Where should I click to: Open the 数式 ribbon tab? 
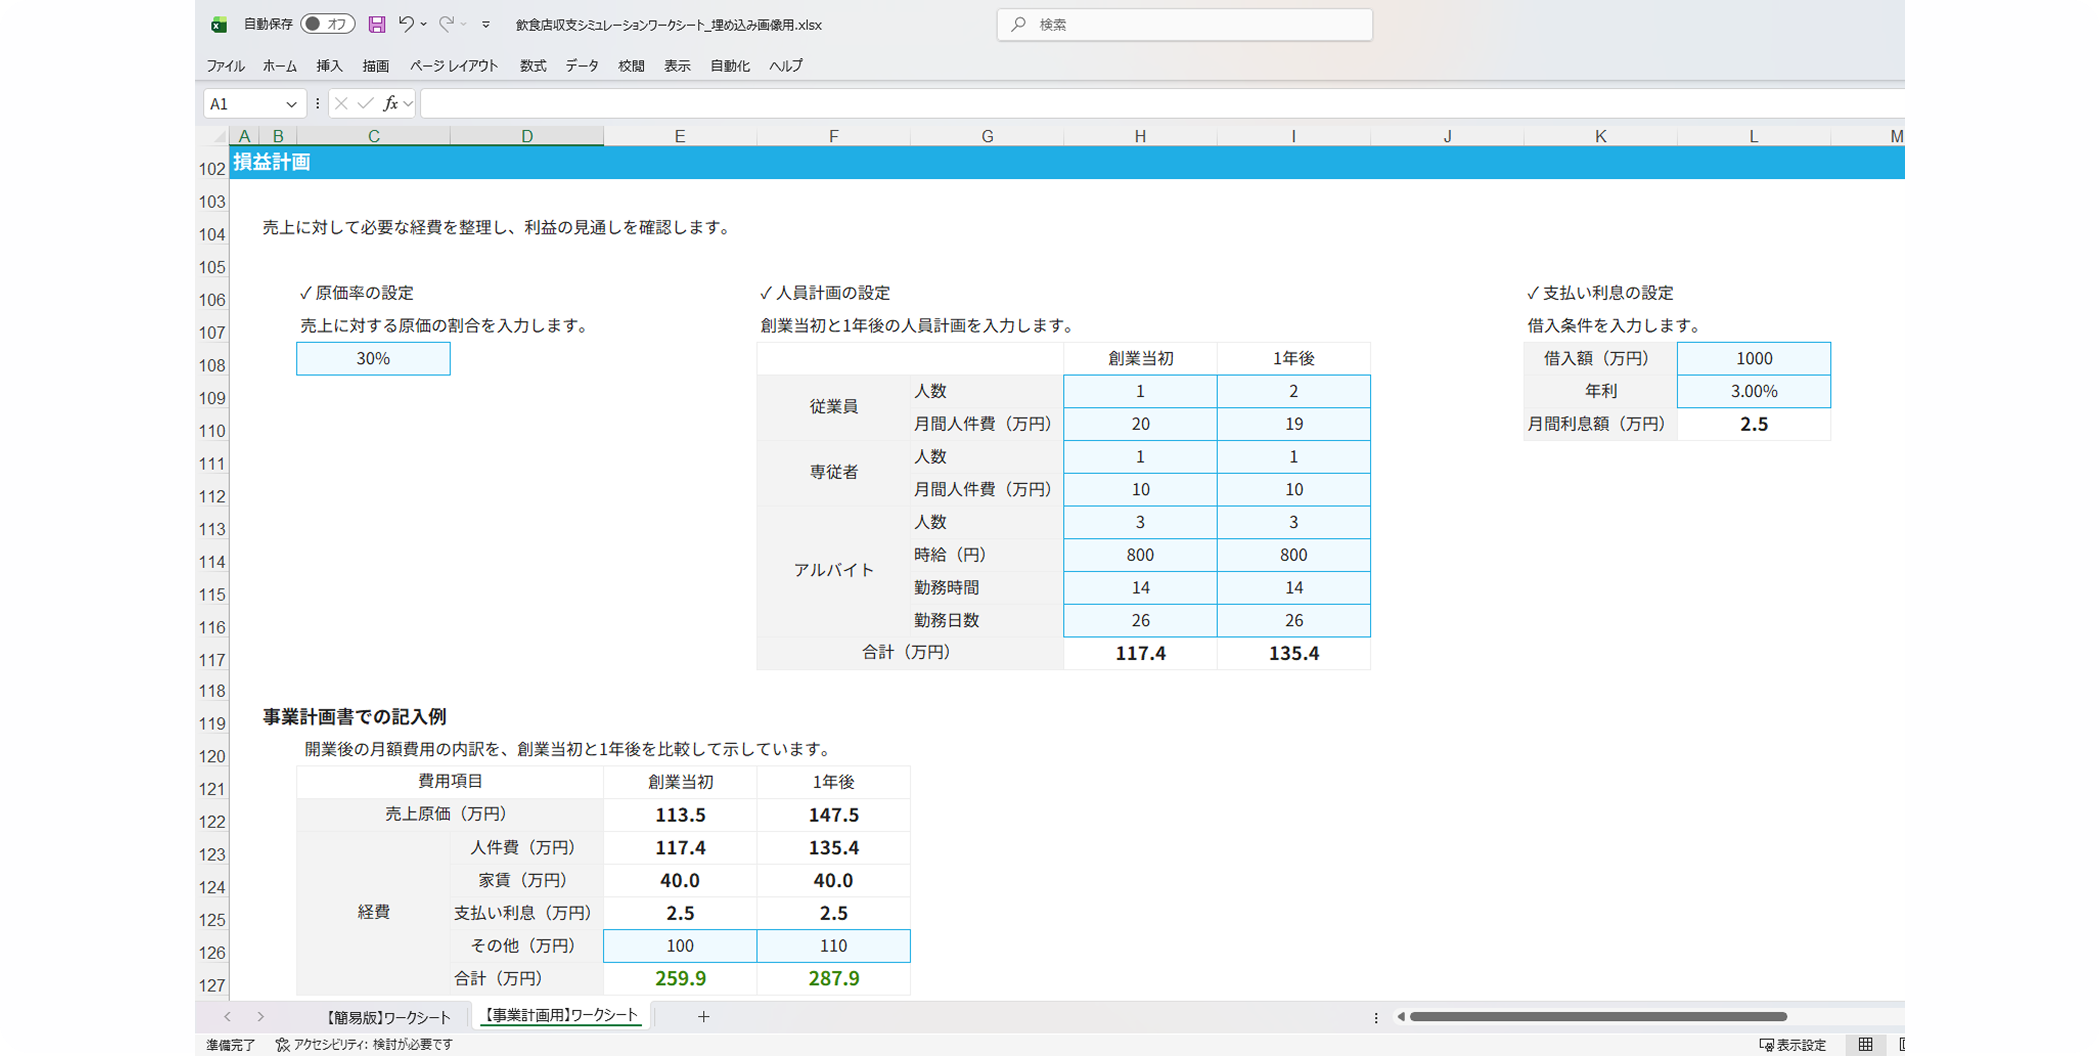tap(532, 66)
